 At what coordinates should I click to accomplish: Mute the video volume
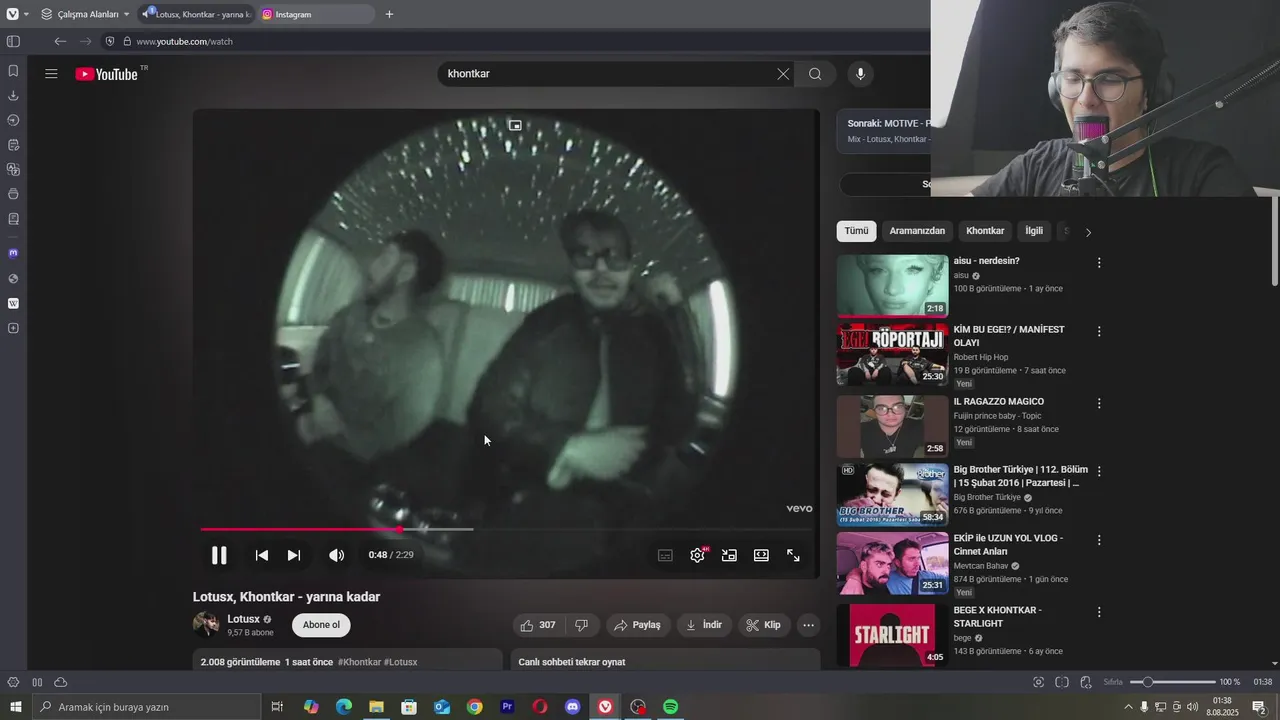click(x=337, y=555)
